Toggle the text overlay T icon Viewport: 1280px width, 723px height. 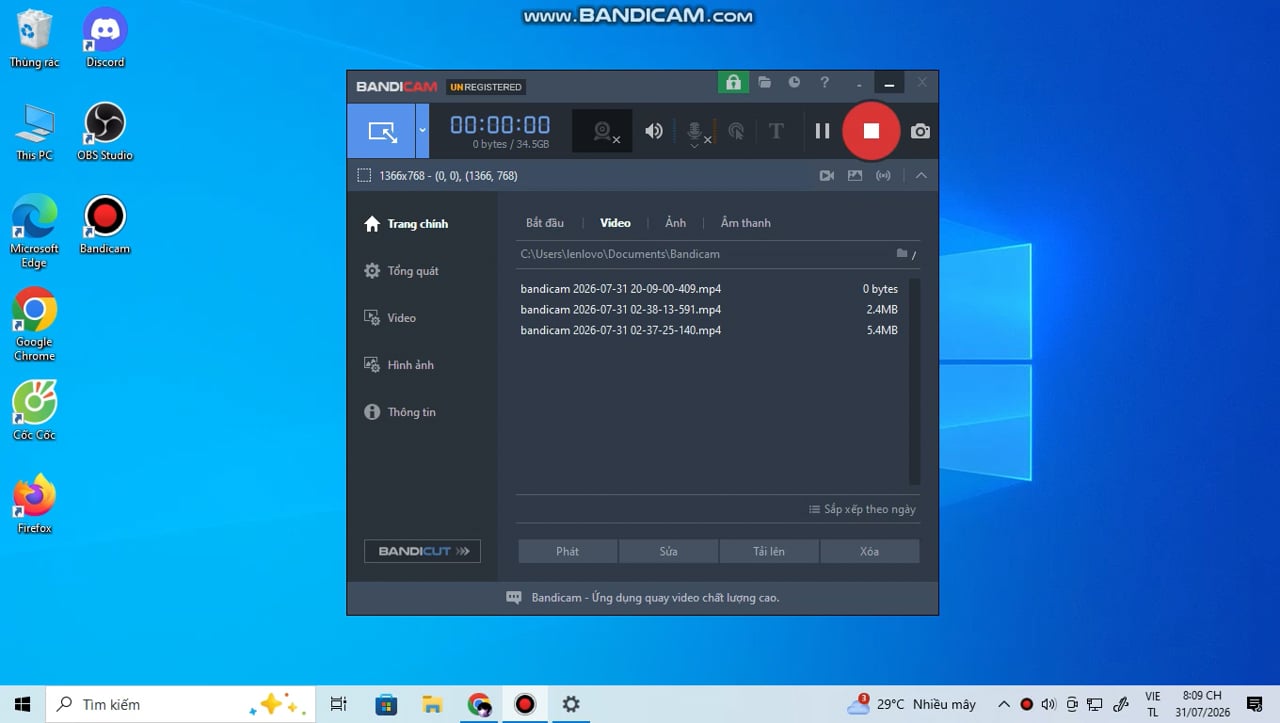point(776,131)
